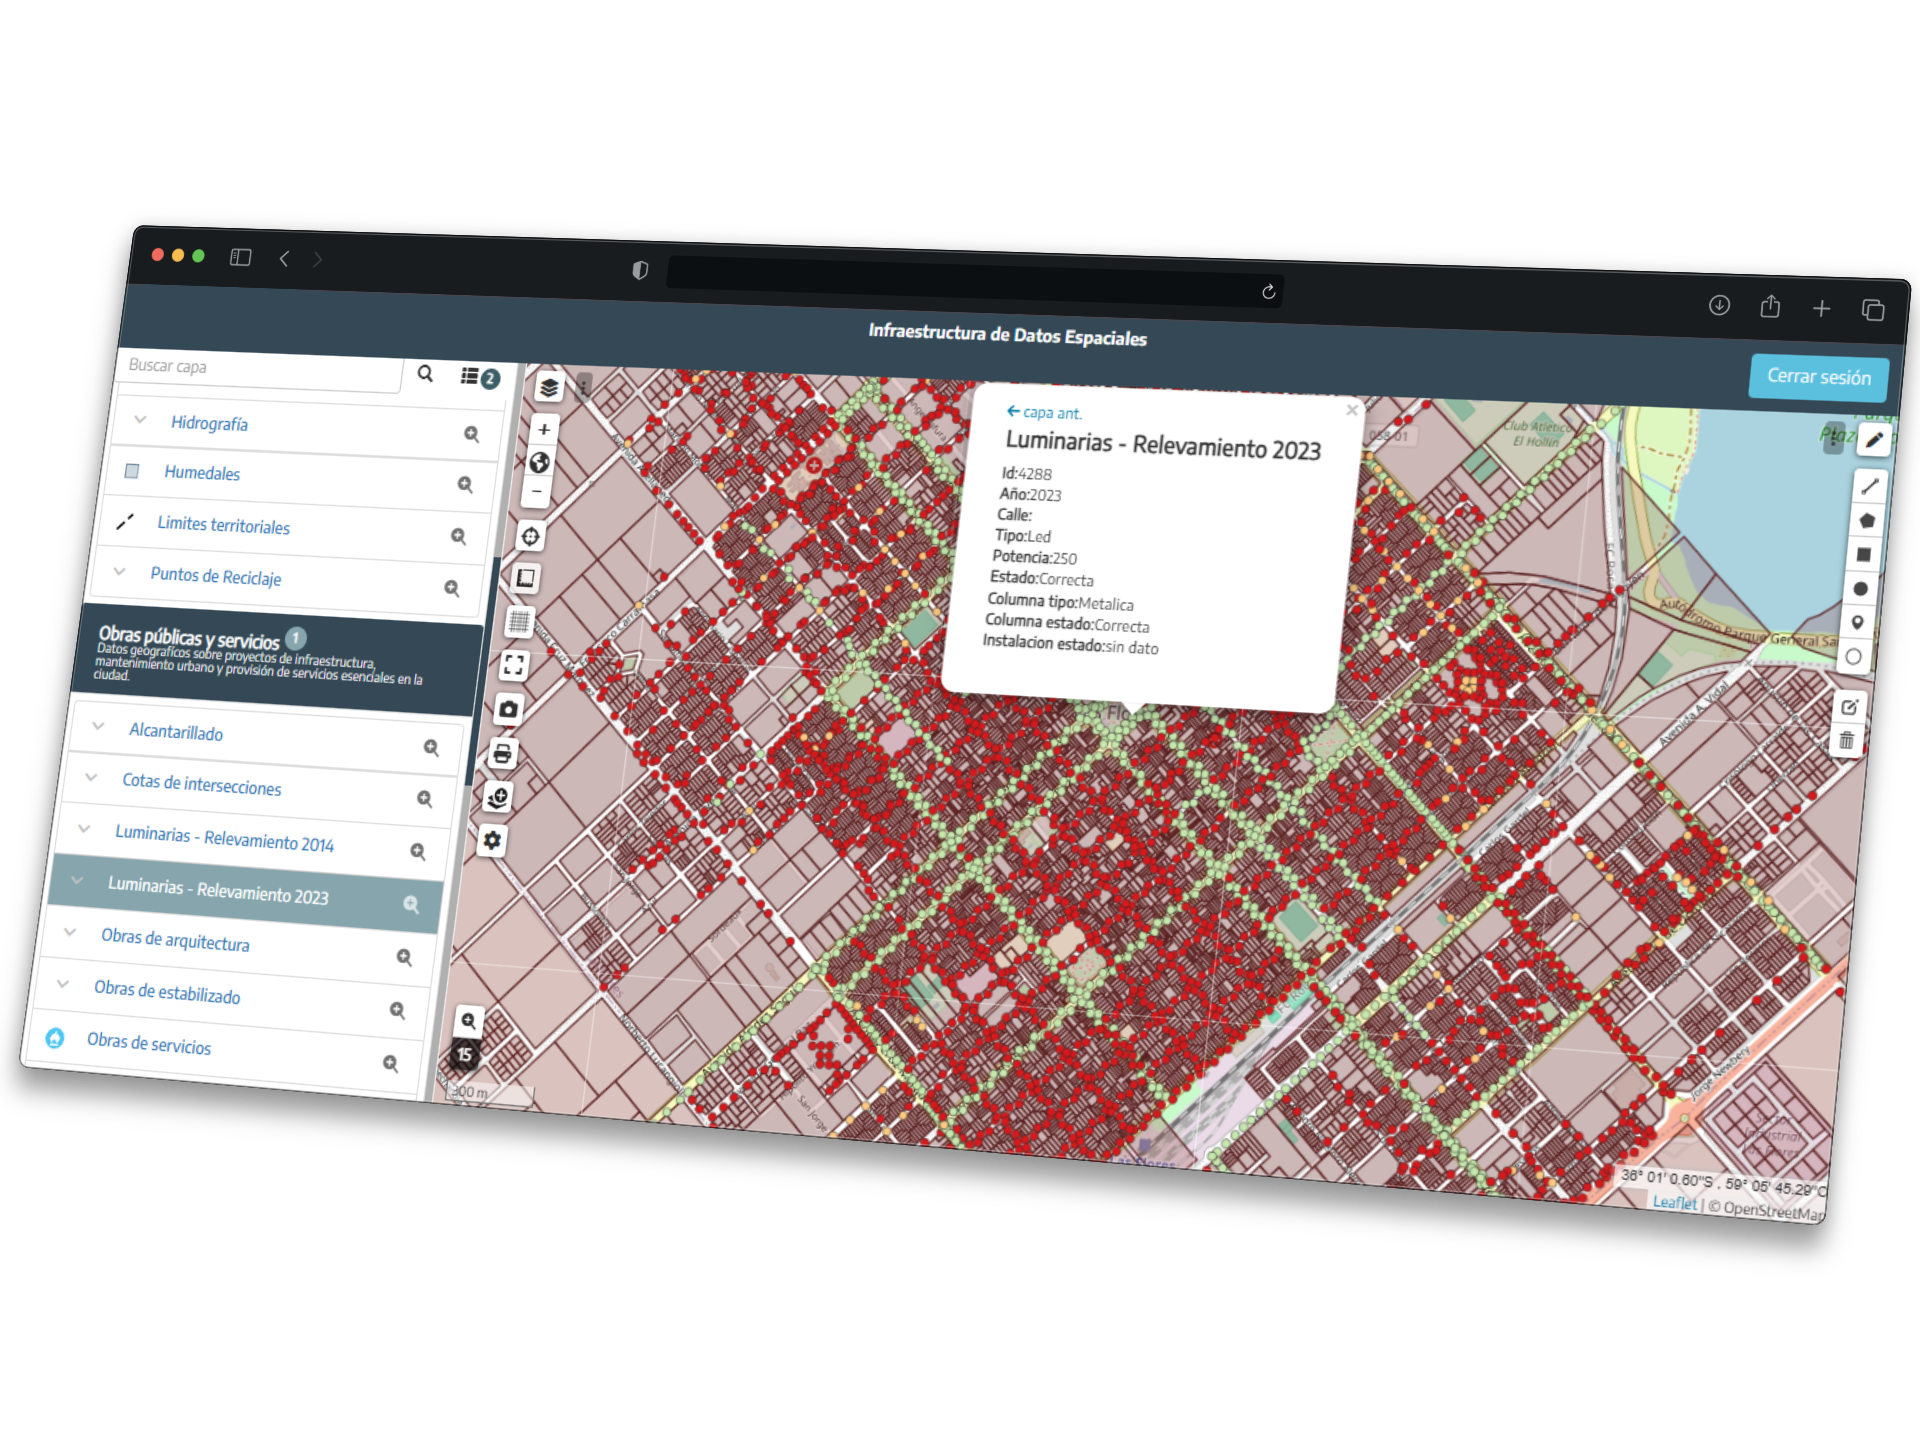Click the zoom magnifier above level 15
The image size is (1920, 1440).
click(x=468, y=1021)
